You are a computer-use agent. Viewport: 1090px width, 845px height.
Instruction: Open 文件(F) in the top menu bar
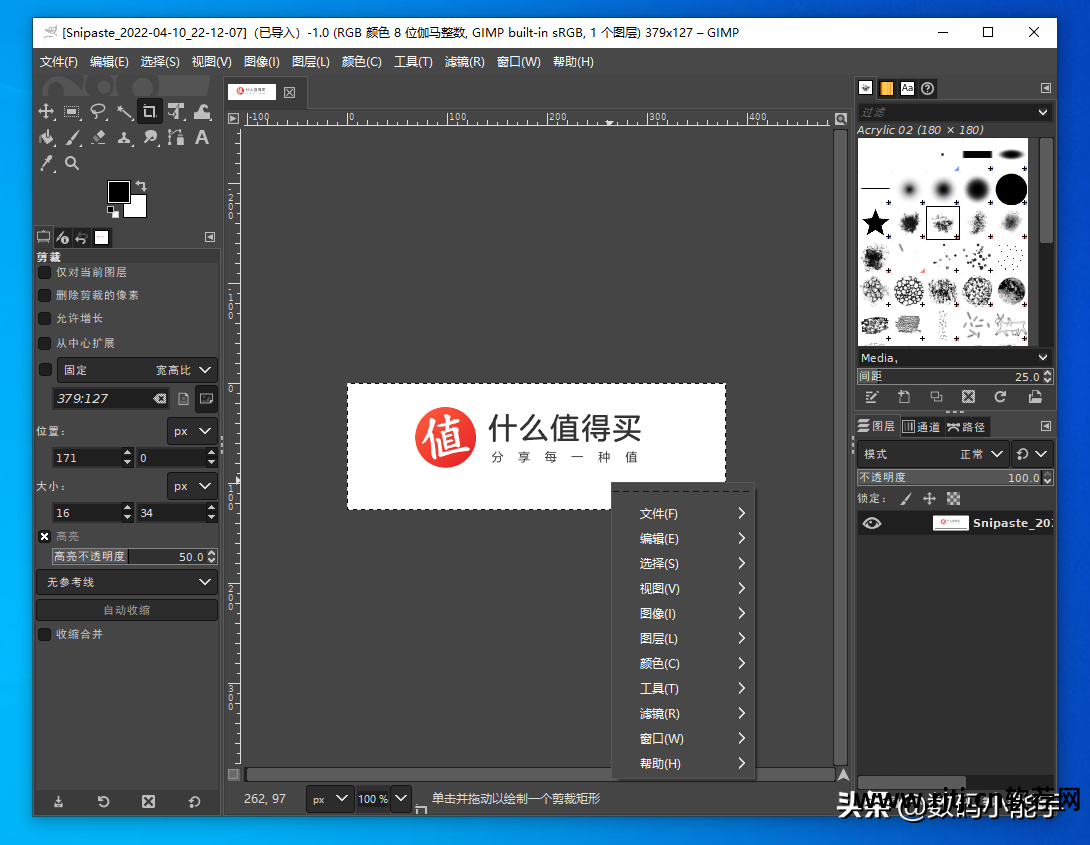point(58,62)
